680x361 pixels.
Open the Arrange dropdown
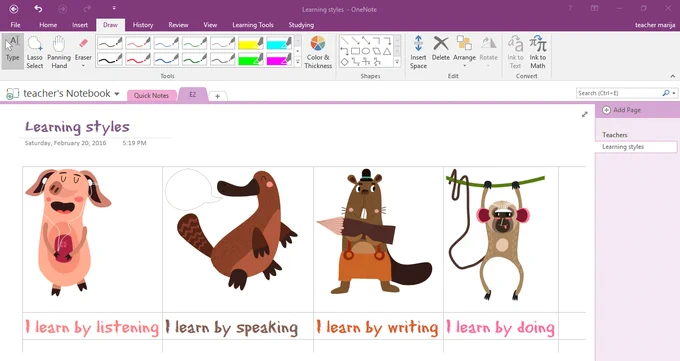464,66
